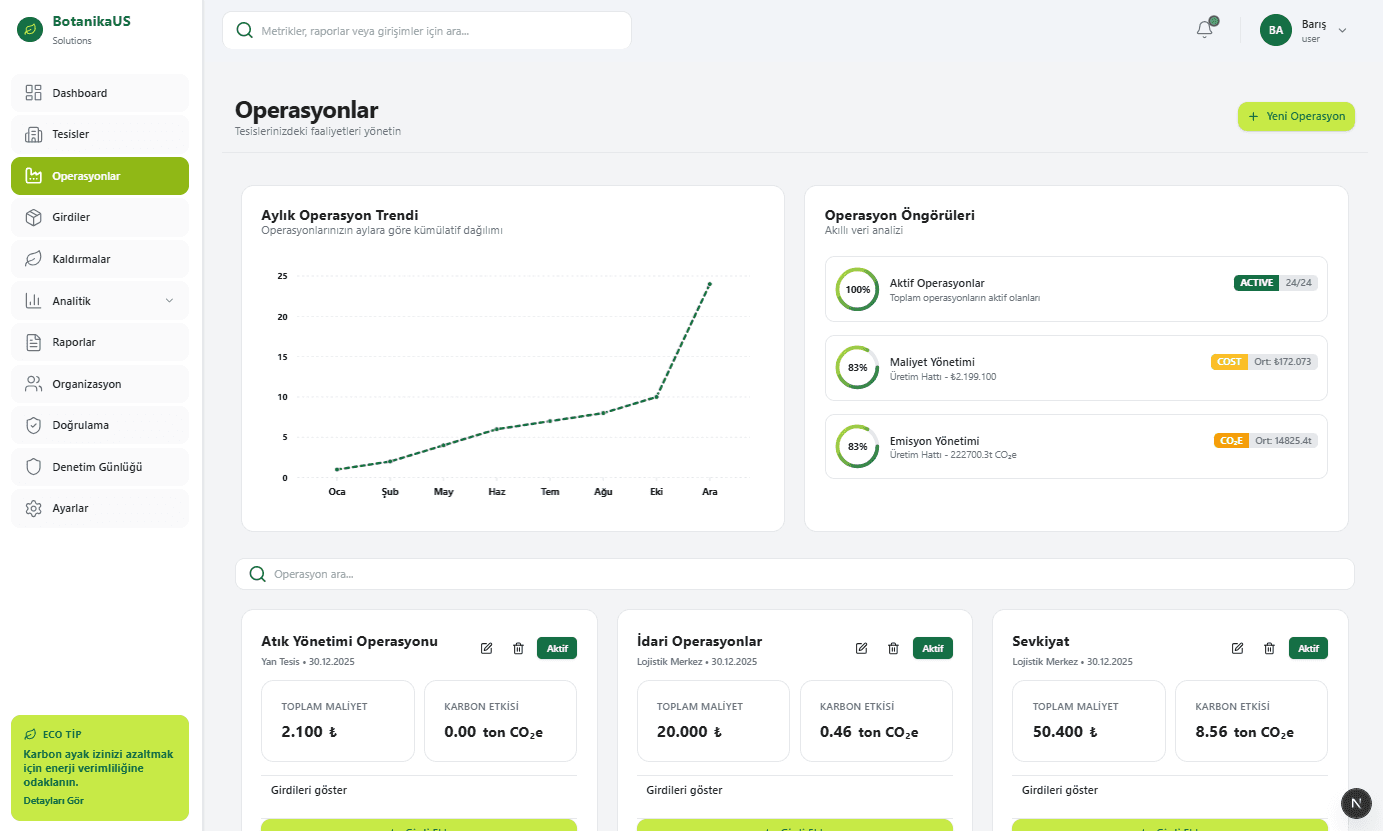Click the trash icon on Sevkiyat card
This screenshot has width=1383, height=831.
pyautogui.click(x=1269, y=648)
